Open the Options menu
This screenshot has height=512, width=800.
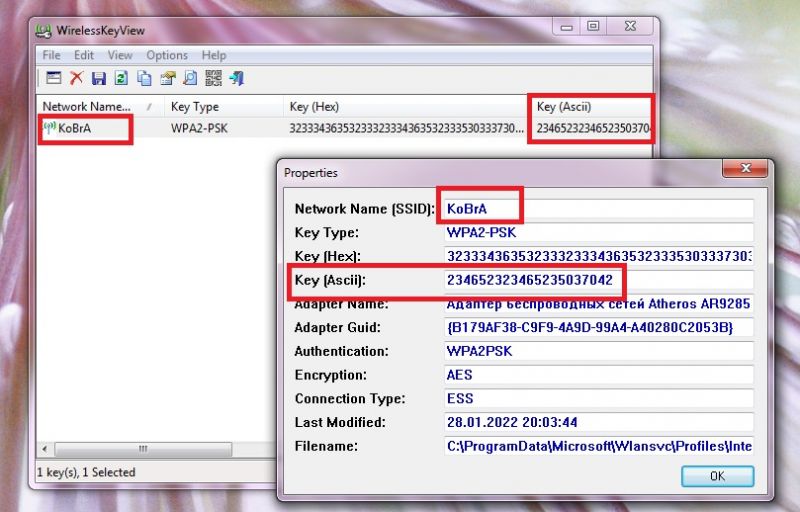167,55
